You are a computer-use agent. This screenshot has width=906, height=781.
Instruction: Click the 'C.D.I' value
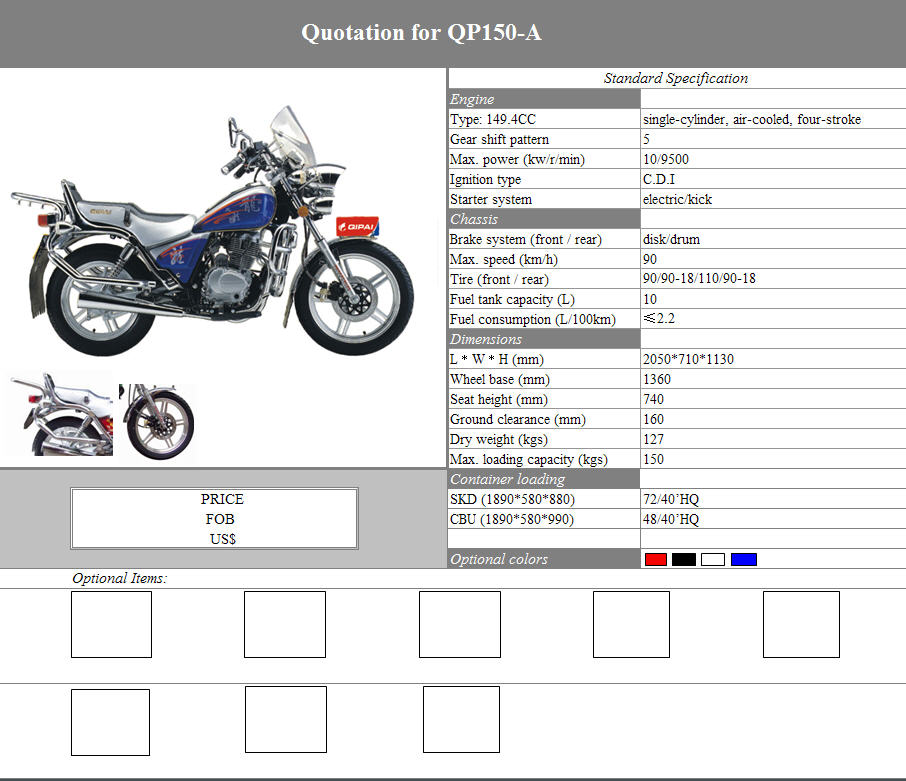point(659,179)
